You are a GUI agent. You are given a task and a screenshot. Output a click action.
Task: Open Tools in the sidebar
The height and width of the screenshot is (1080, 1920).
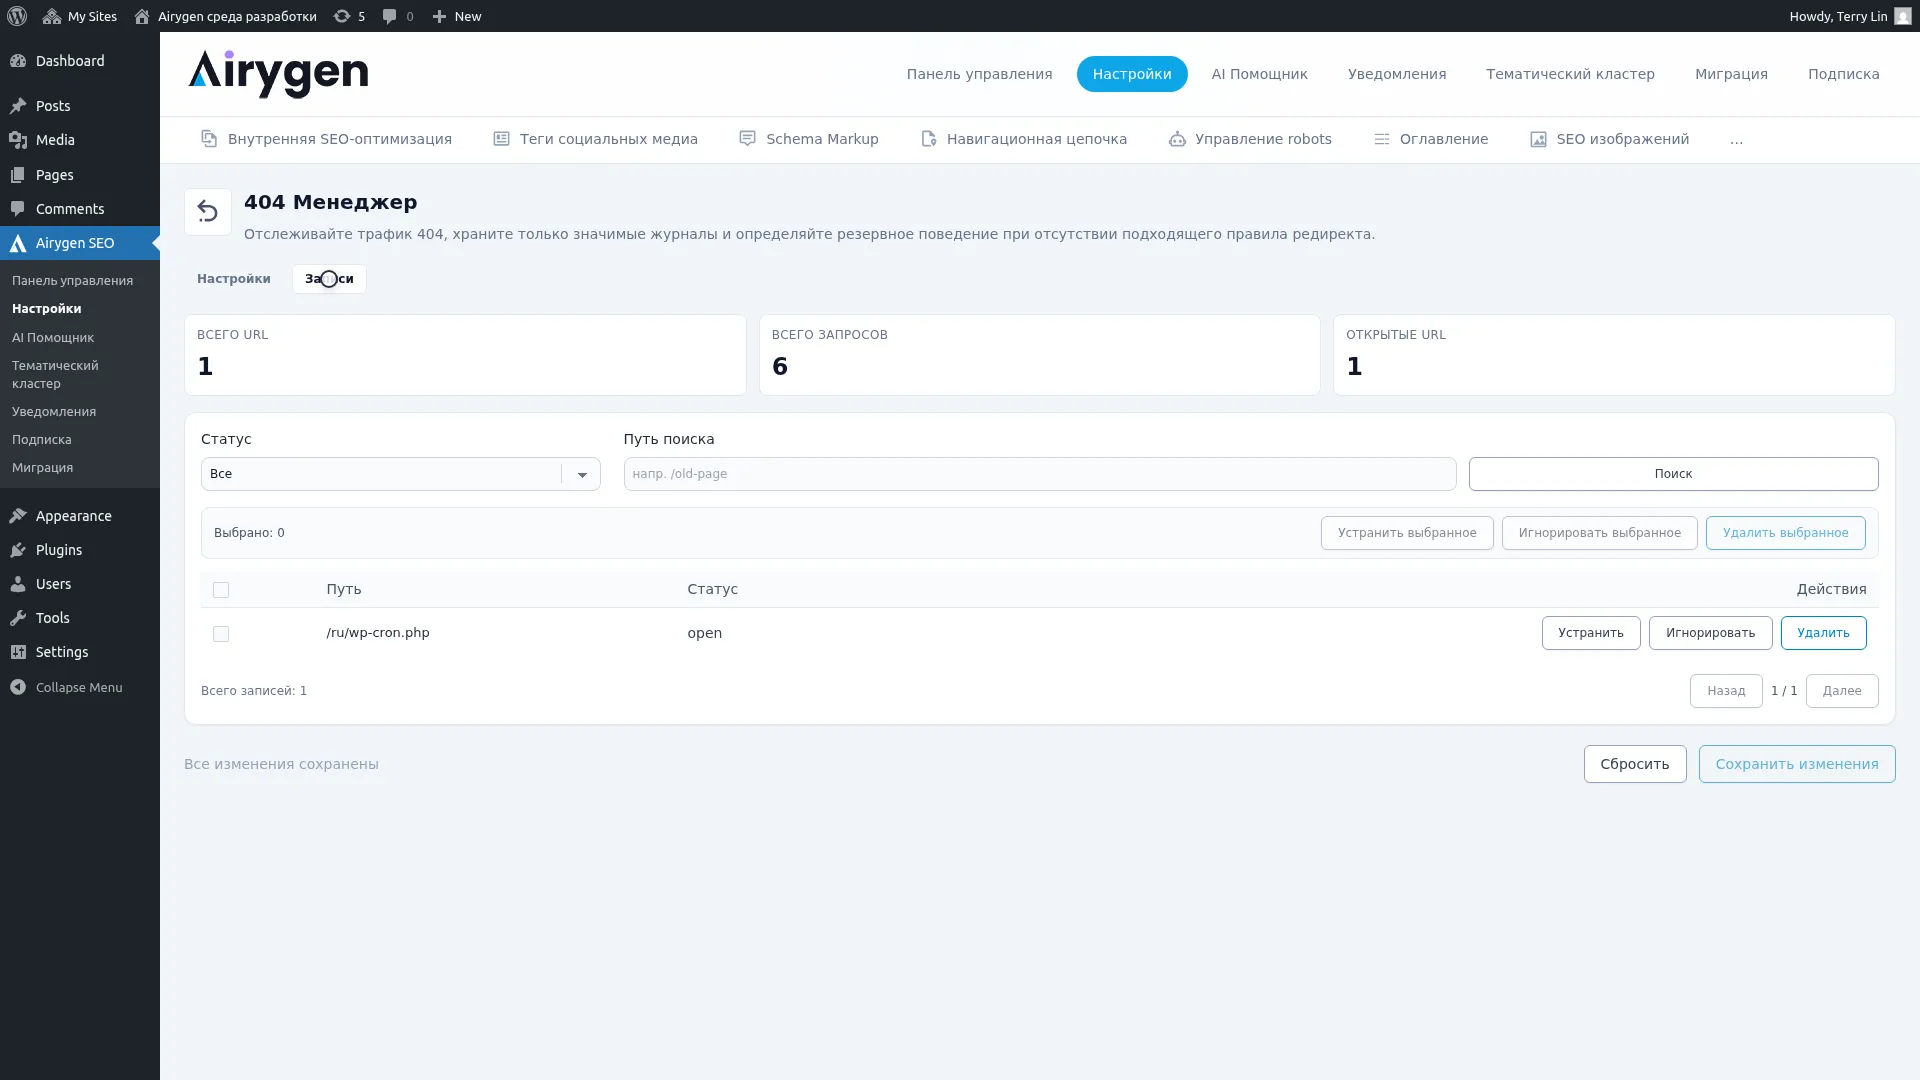pos(80,618)
